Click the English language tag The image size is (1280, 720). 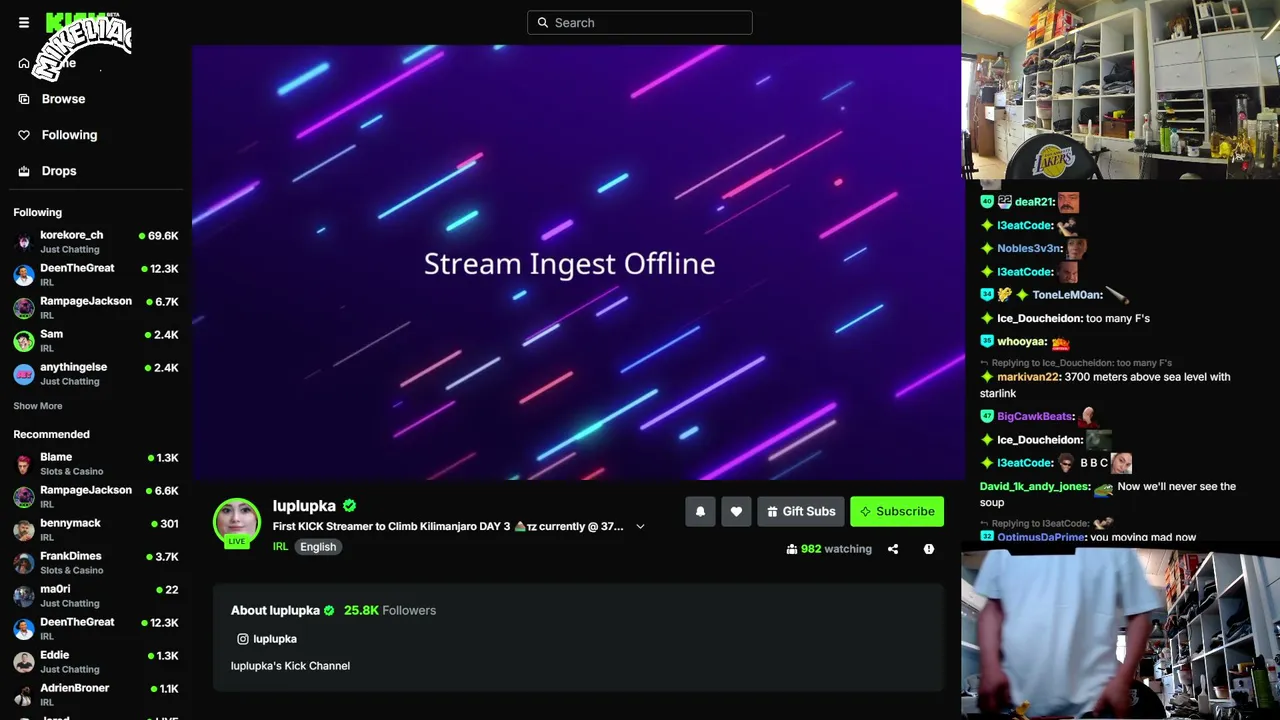318,547
